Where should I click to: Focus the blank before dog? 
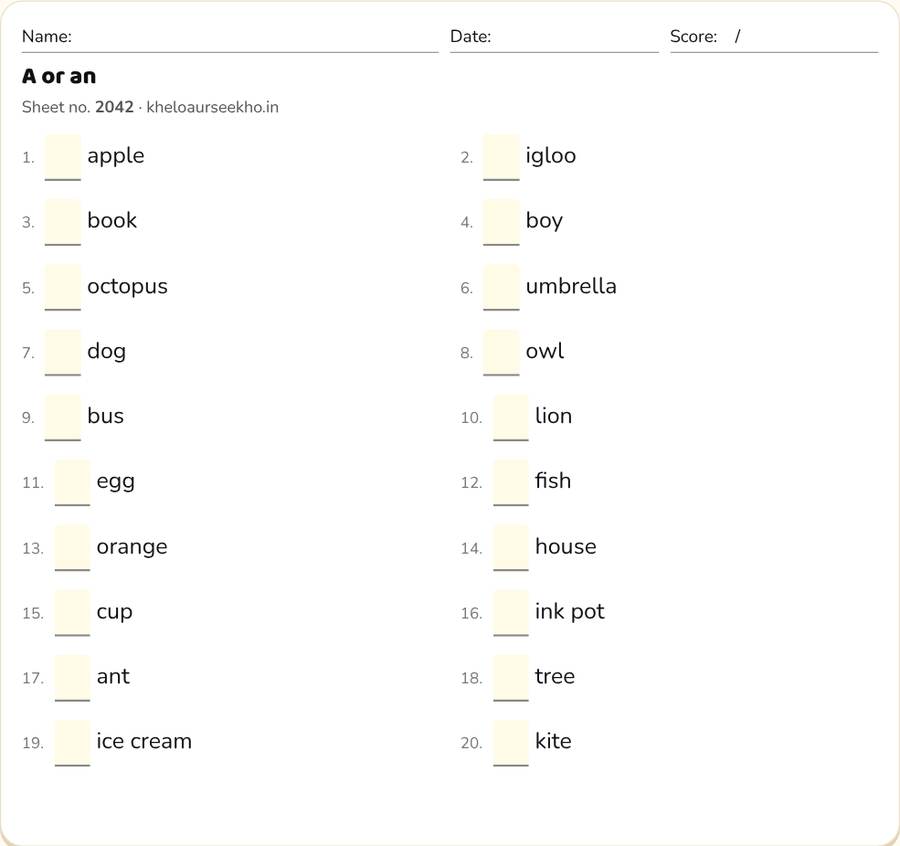63,352
